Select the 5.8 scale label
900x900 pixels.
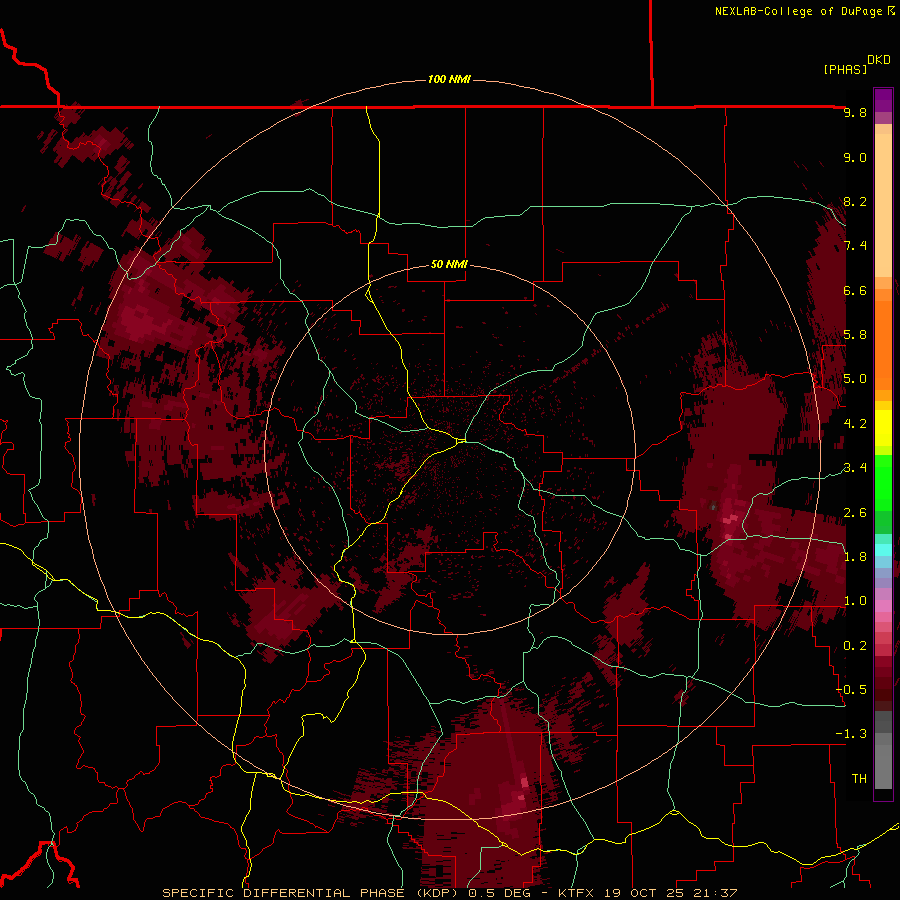[855, 335]
